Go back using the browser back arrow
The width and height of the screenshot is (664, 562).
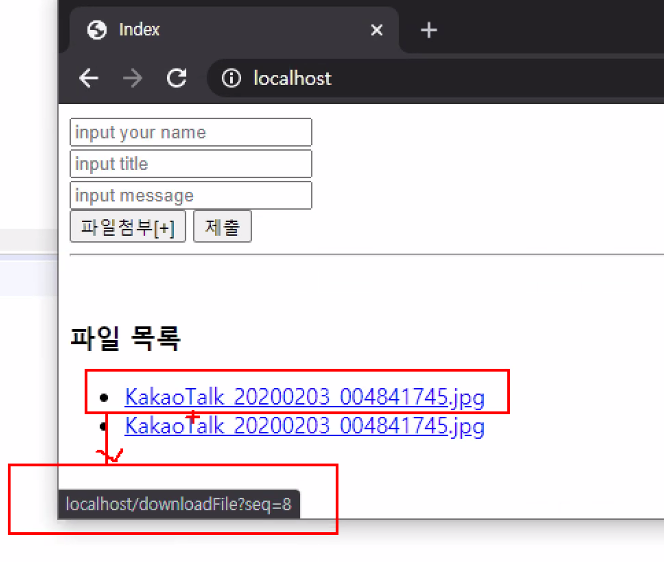tap(89, 78)
